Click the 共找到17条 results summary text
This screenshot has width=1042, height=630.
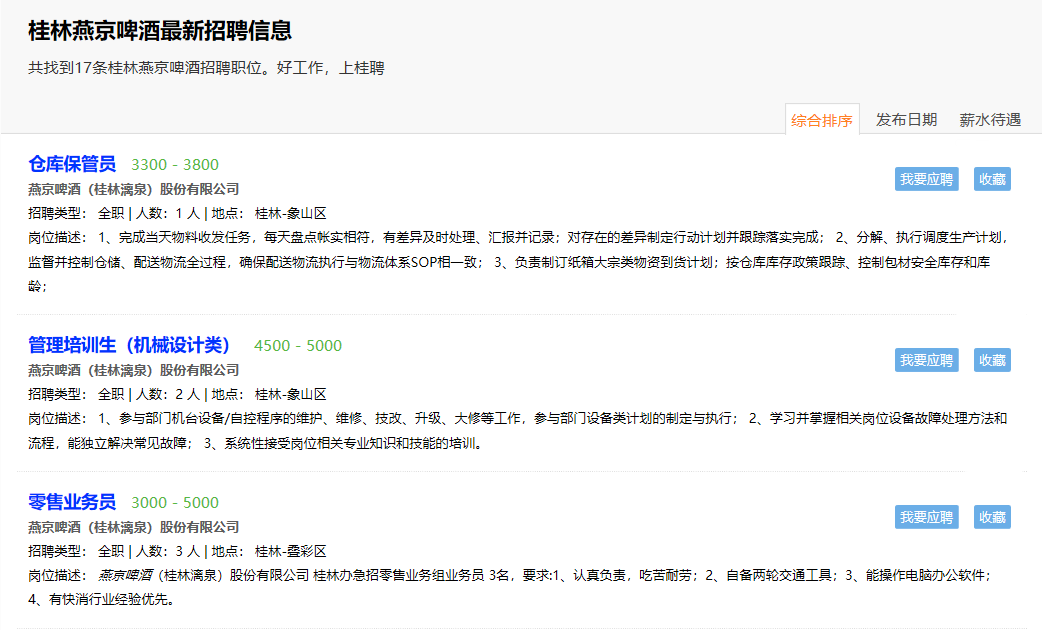206,68
